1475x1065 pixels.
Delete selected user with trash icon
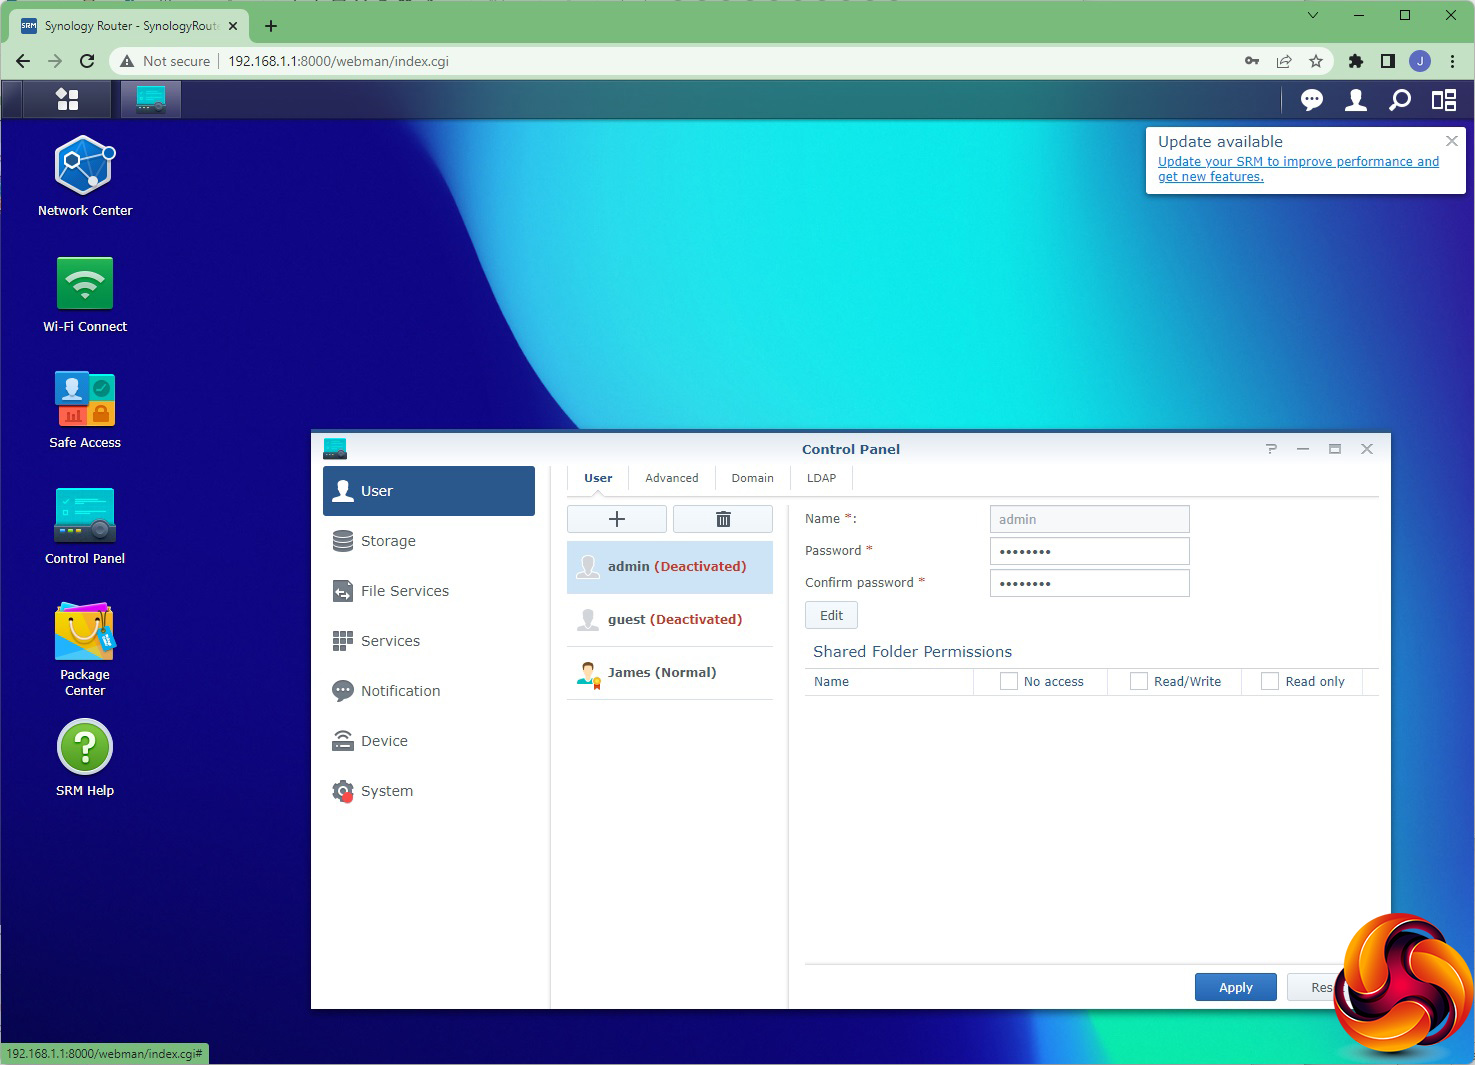(x=723, y=519)
